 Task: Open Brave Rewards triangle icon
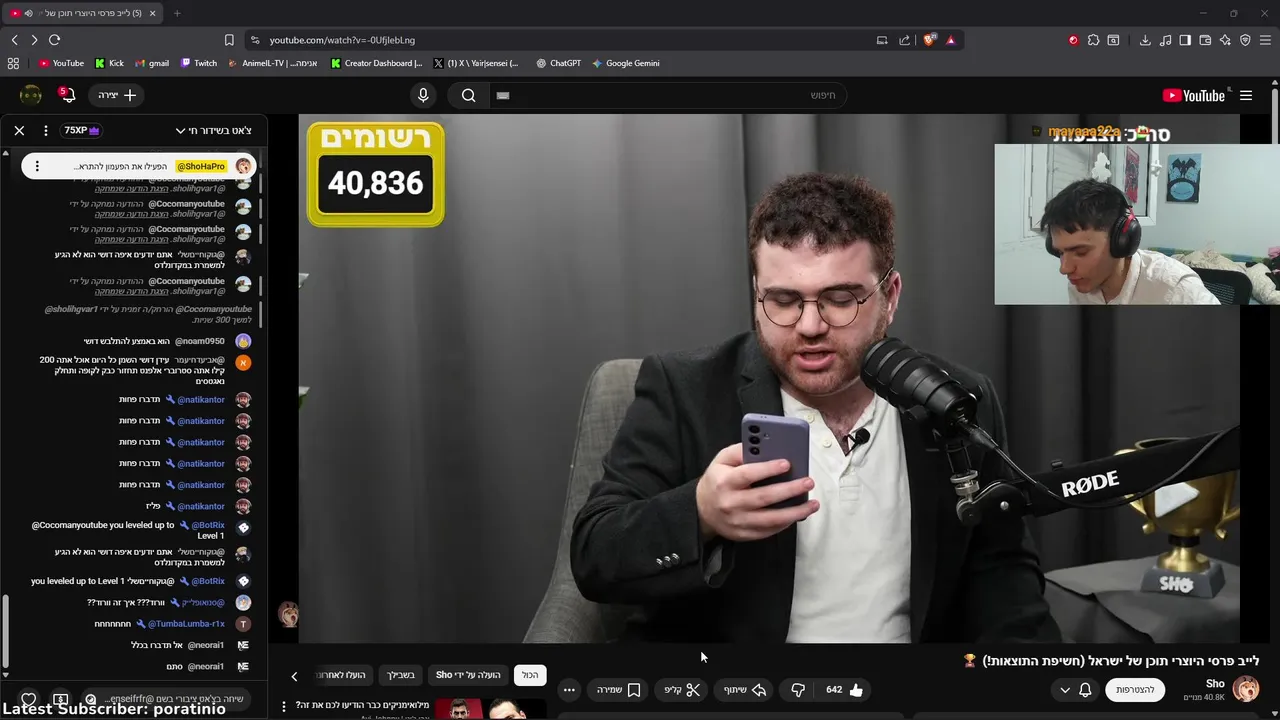pos(950,40)
